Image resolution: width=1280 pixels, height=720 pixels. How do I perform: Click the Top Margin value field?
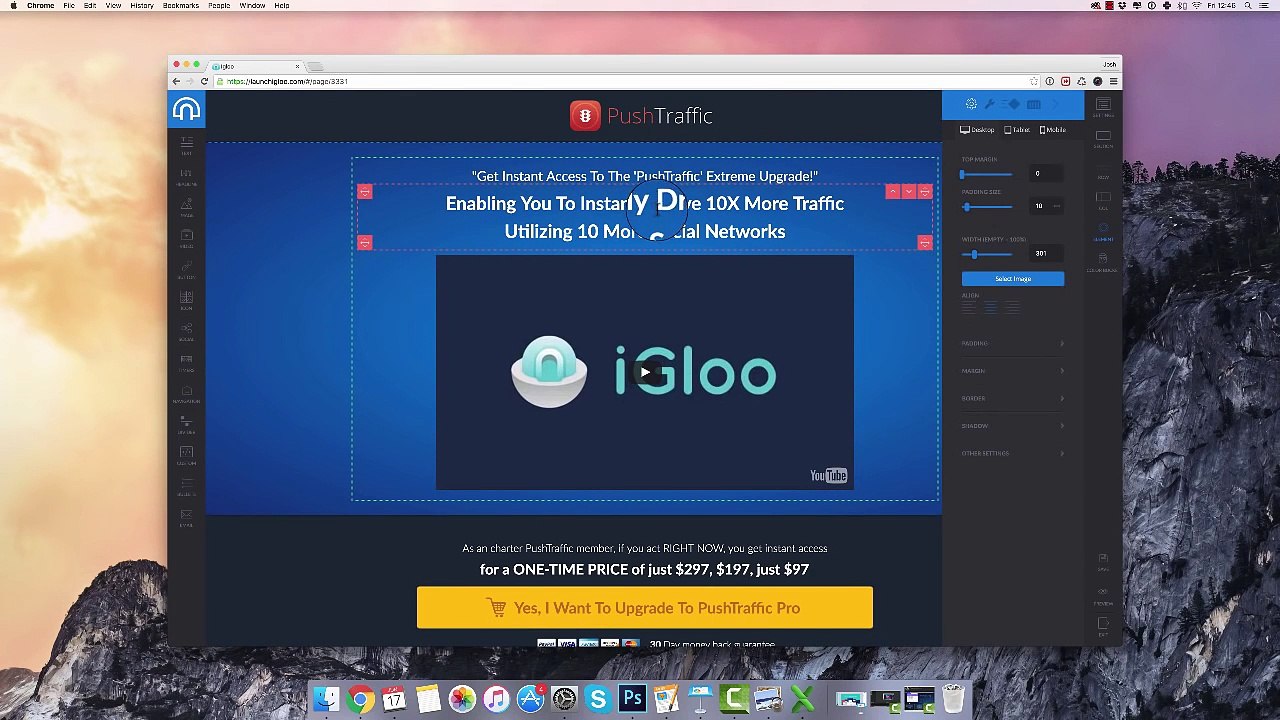click(x=1046, y=173)
